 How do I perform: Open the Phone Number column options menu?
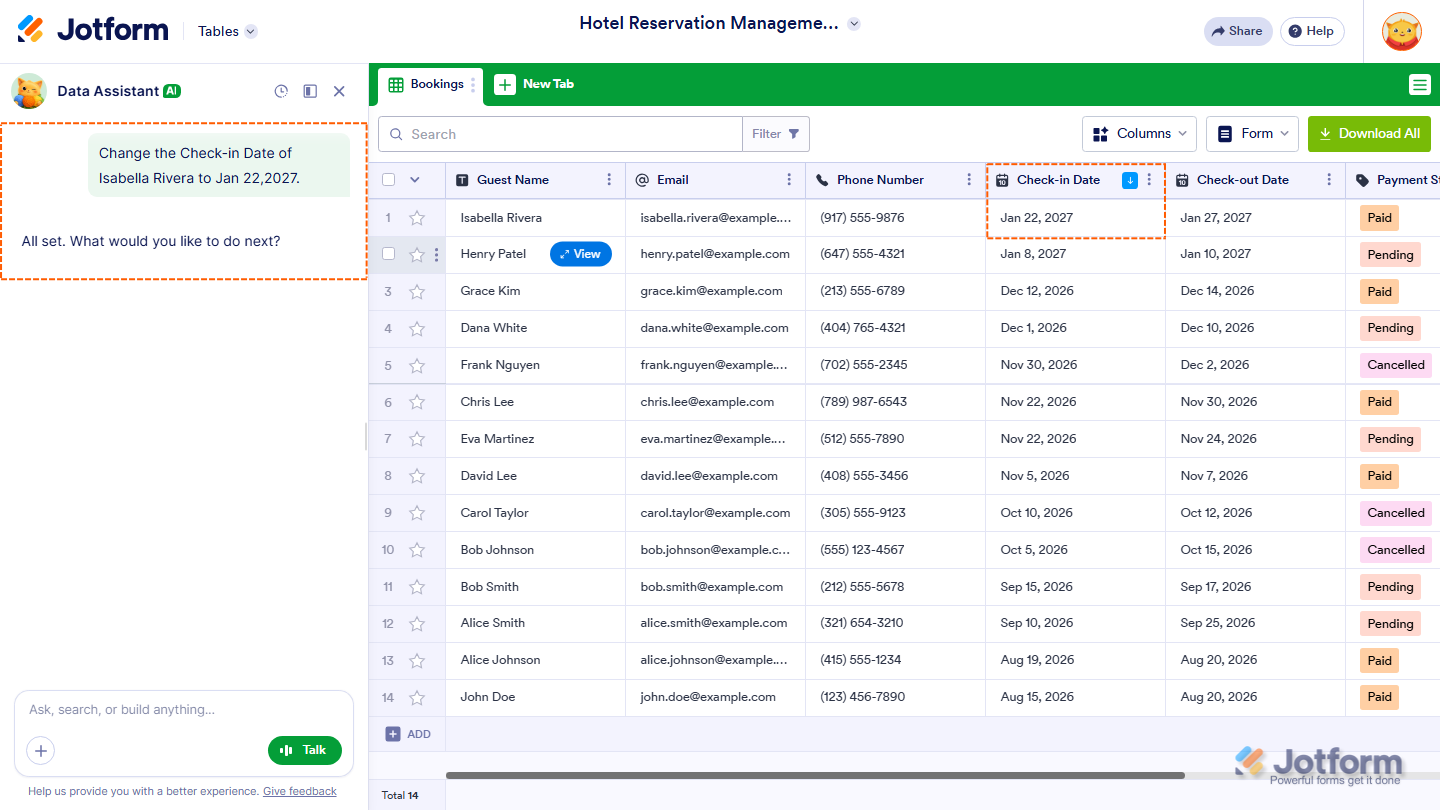tap(969, 180)
